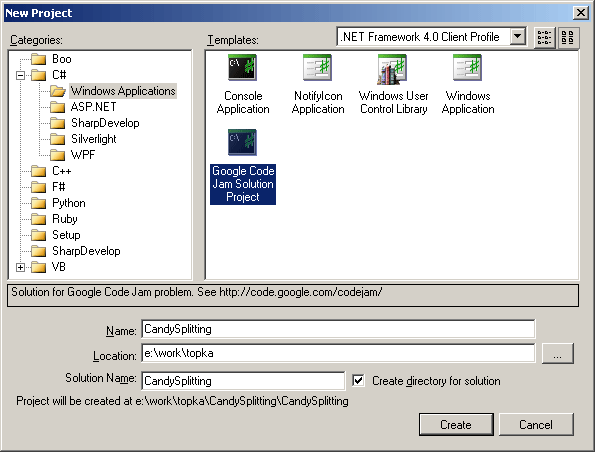This screenshot has height=452, width=595.
Task: Select the NotifyIcon Application template icon
Action: [x=318, y=67]
